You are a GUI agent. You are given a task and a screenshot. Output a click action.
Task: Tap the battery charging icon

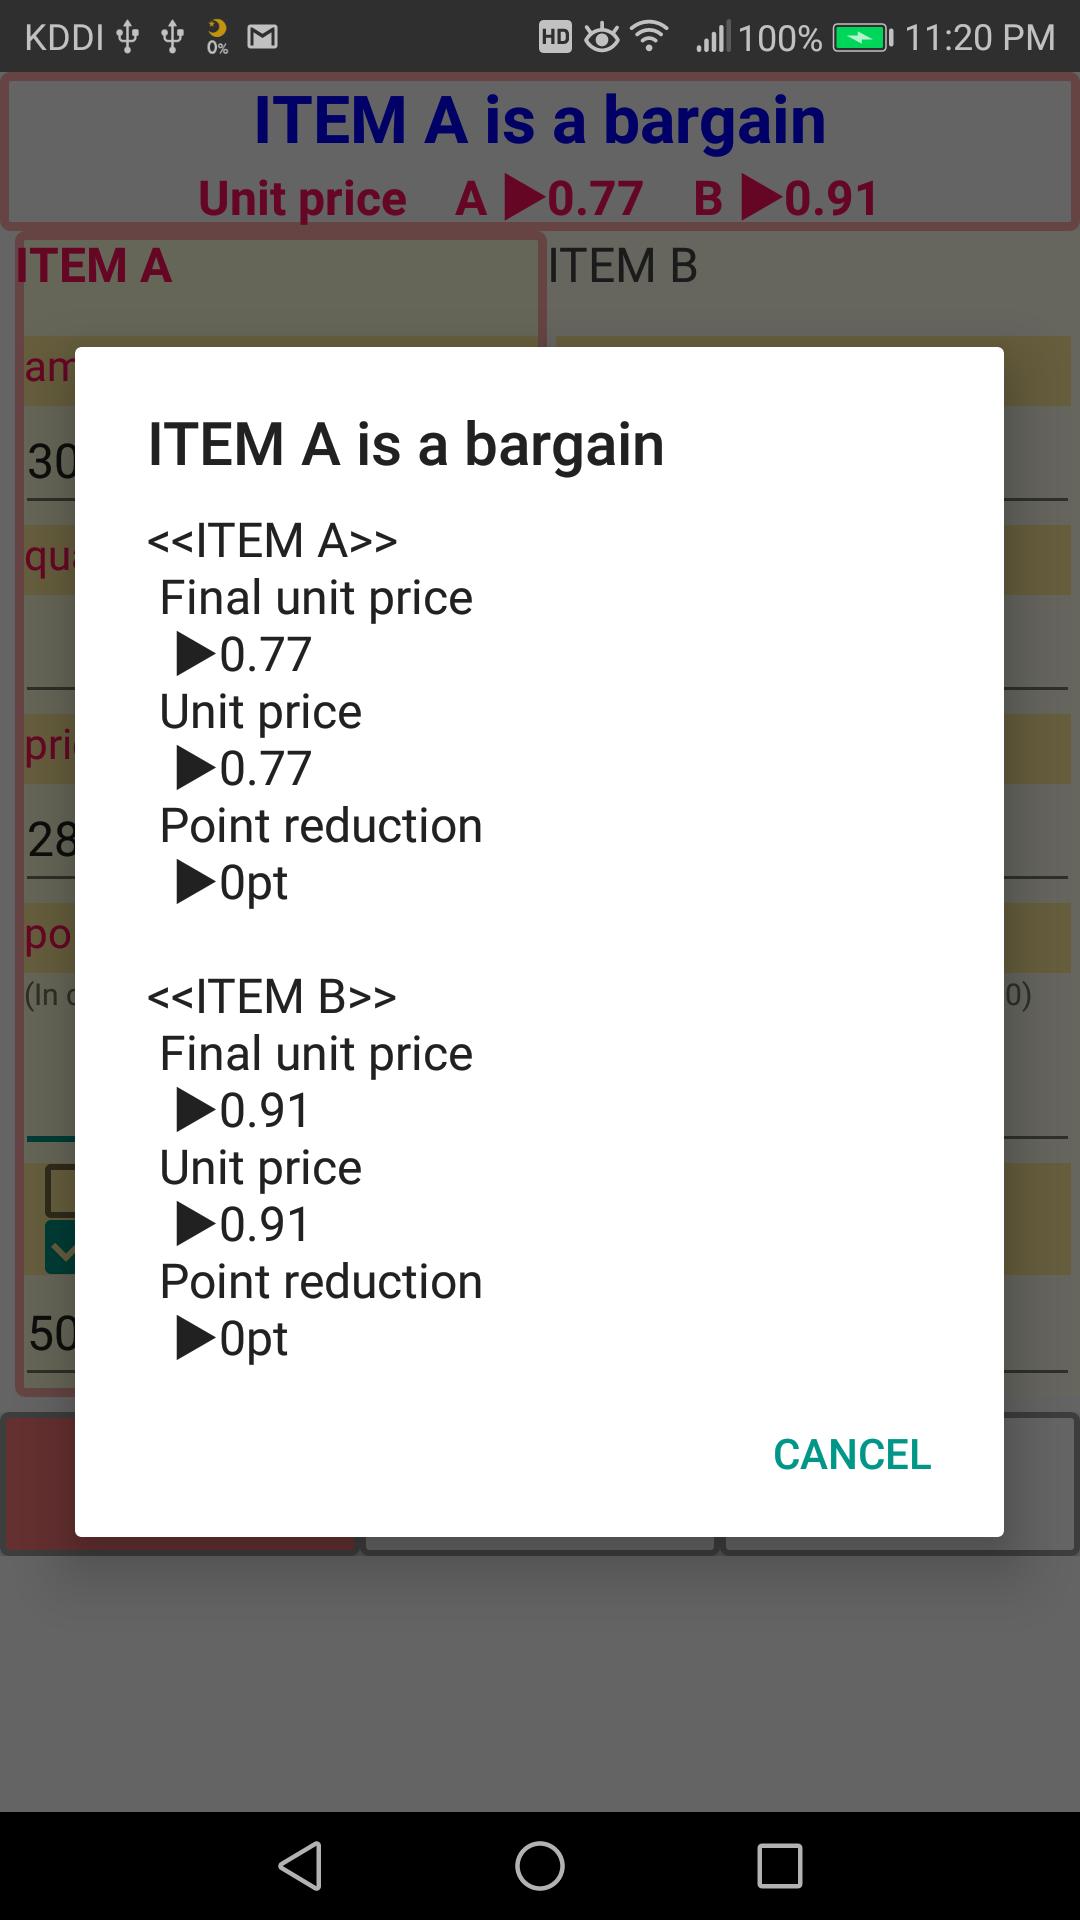click(862, 38)
